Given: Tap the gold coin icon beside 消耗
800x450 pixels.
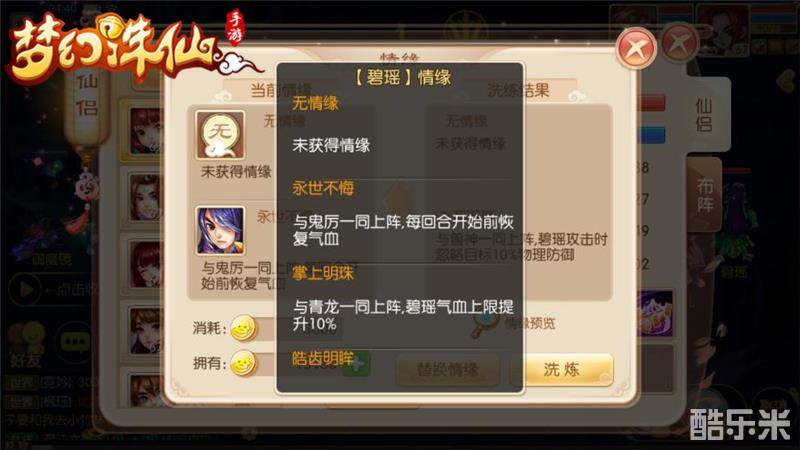Looking at the screenshot, I should 244,328.
